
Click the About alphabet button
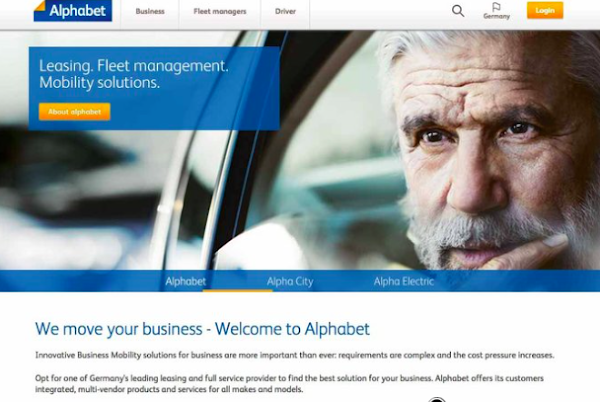coord(75,112)
